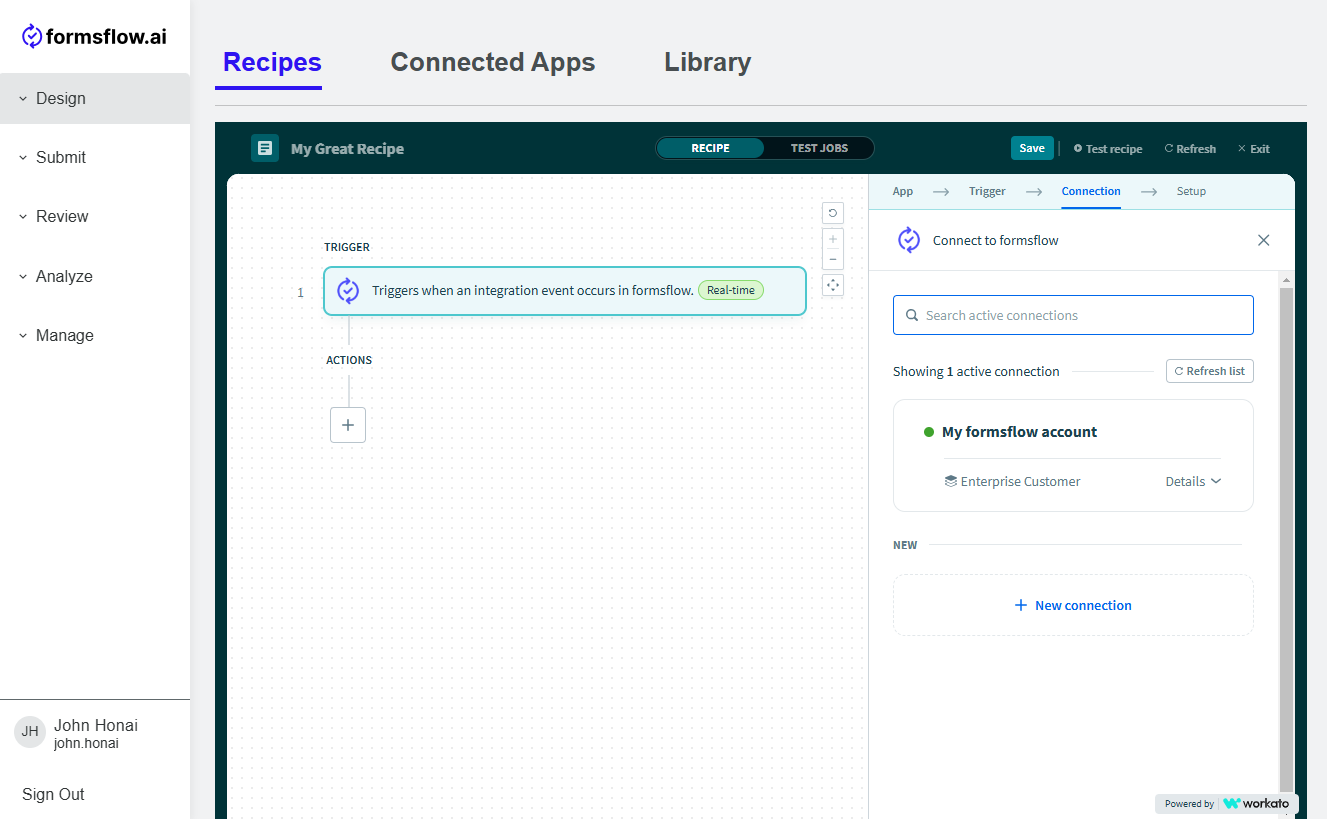1327x819 pixels.
Task: Click the recipe document icon beside My Great Recipe
Action: click(x=265, y=148)
